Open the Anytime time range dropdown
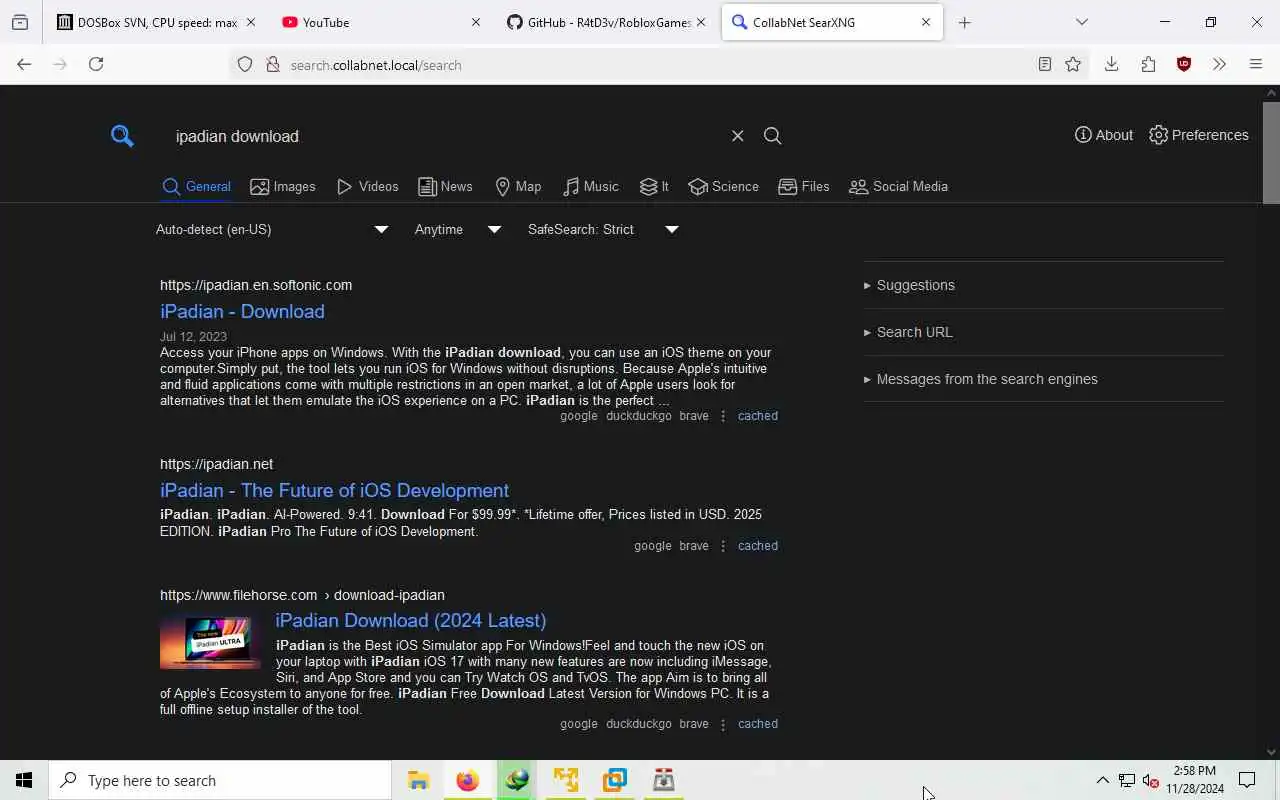Viewport: 1280px width, 800px height. 458,229
